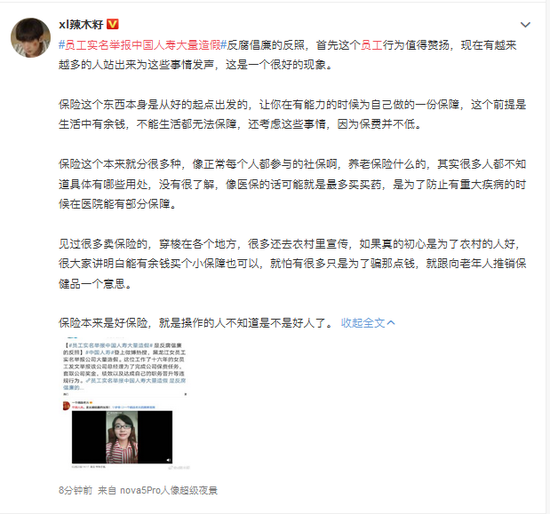
Task: Click the red 员工 keyword link
Action: point(371,45)
